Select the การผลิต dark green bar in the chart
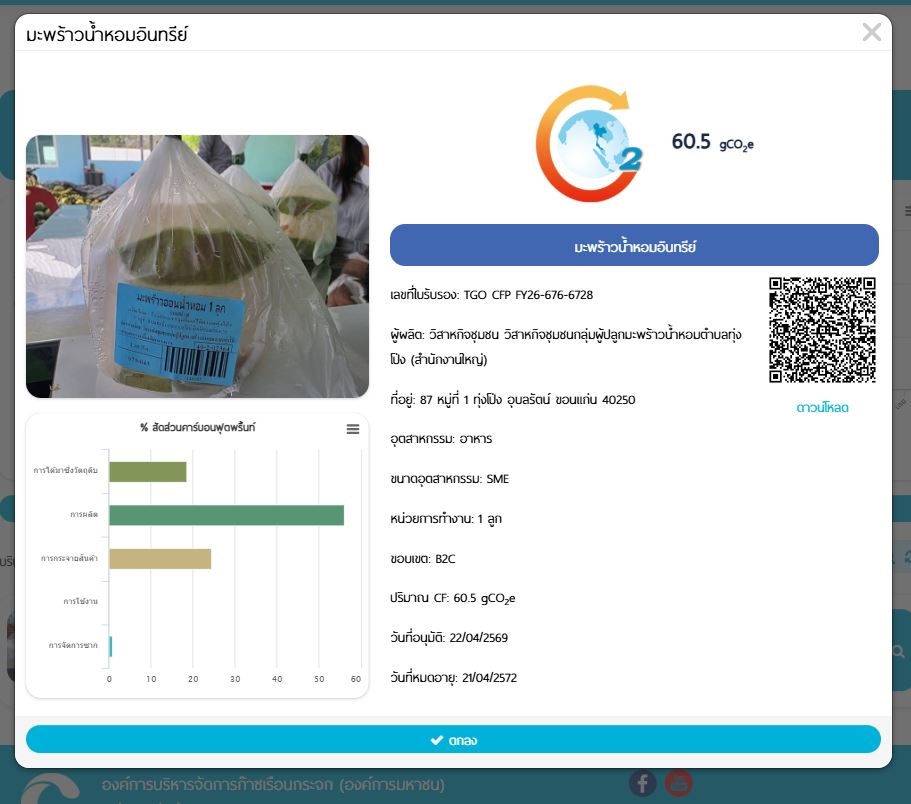Screen dimensions: 911x804 (x=227, y=515)
